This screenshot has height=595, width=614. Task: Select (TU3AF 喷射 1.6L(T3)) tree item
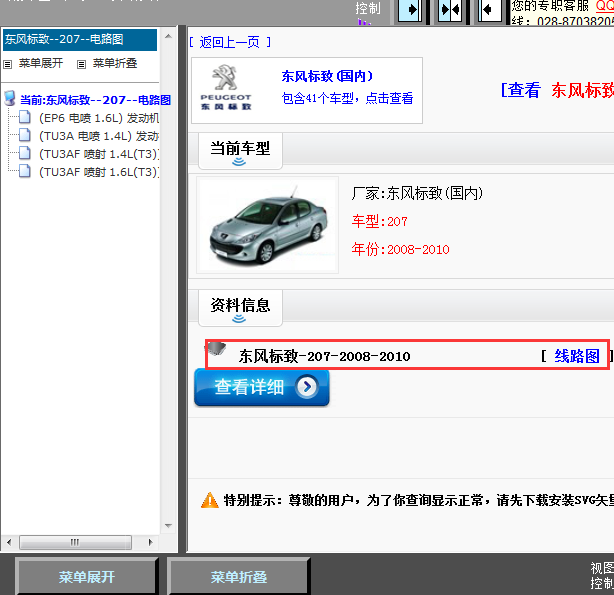[99, 172]
